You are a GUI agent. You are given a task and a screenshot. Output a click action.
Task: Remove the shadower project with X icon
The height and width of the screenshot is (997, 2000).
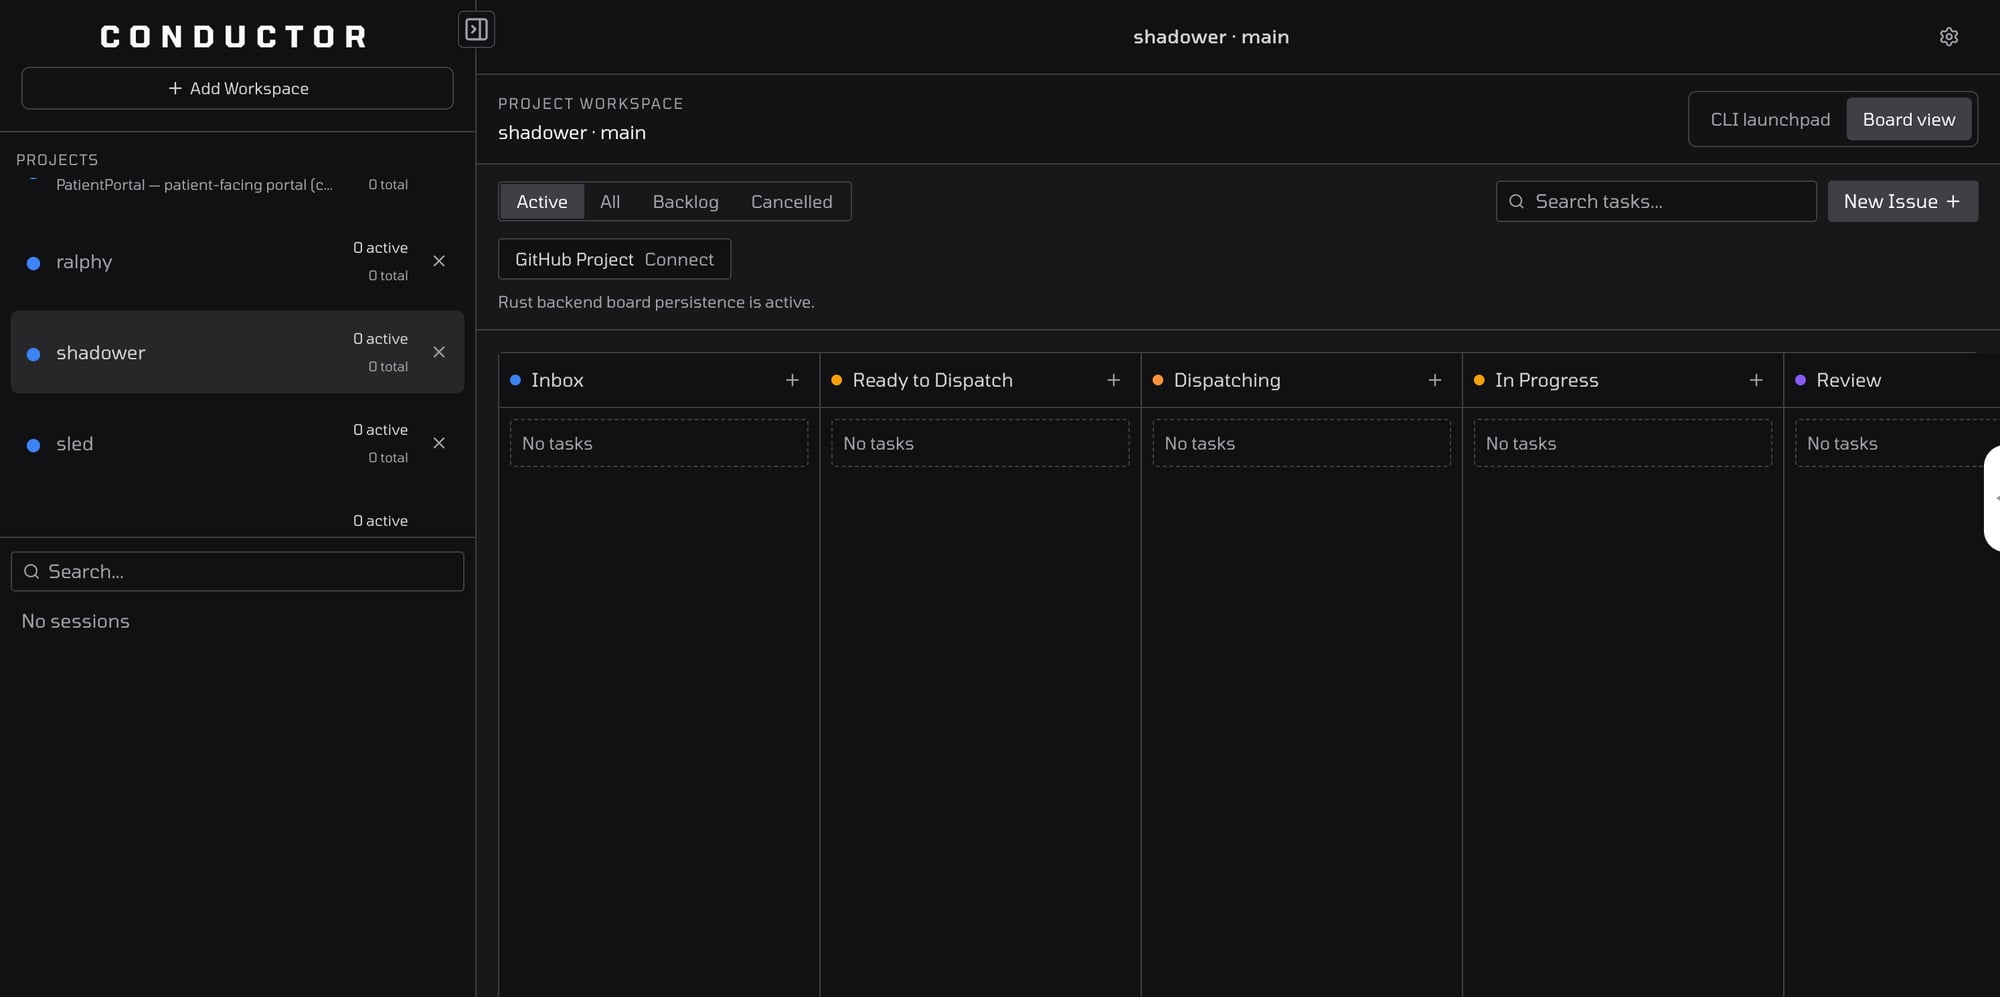439,352
